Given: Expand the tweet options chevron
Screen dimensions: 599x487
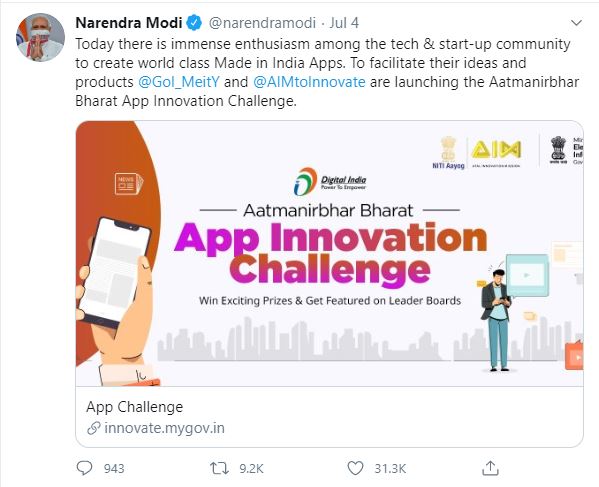Looking at the screenshot, I should 576,23.
